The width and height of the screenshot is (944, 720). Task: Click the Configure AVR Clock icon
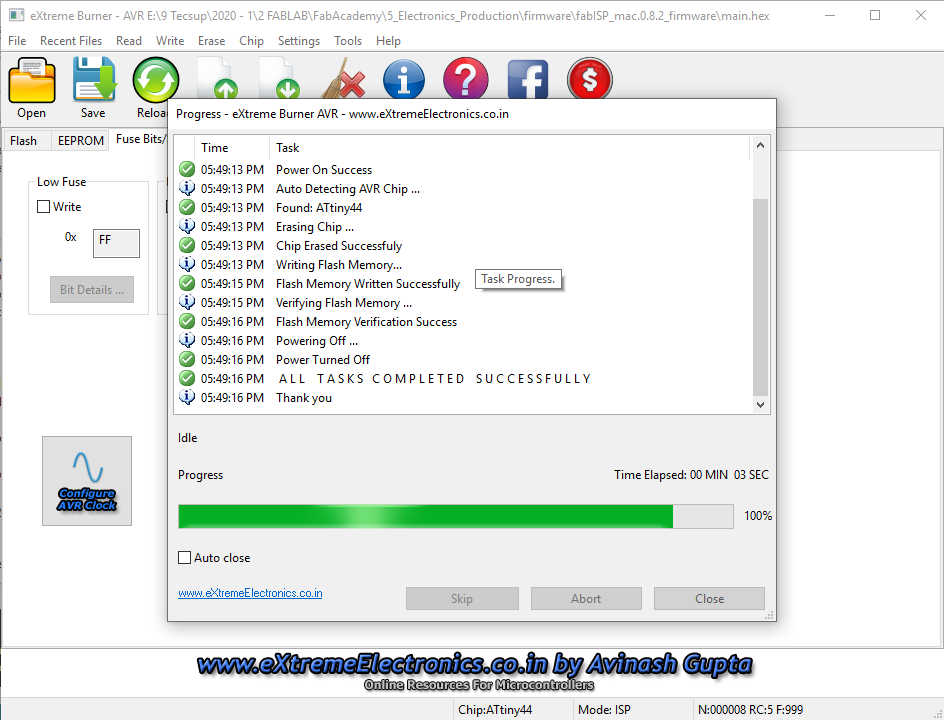[x=87, y=481]
